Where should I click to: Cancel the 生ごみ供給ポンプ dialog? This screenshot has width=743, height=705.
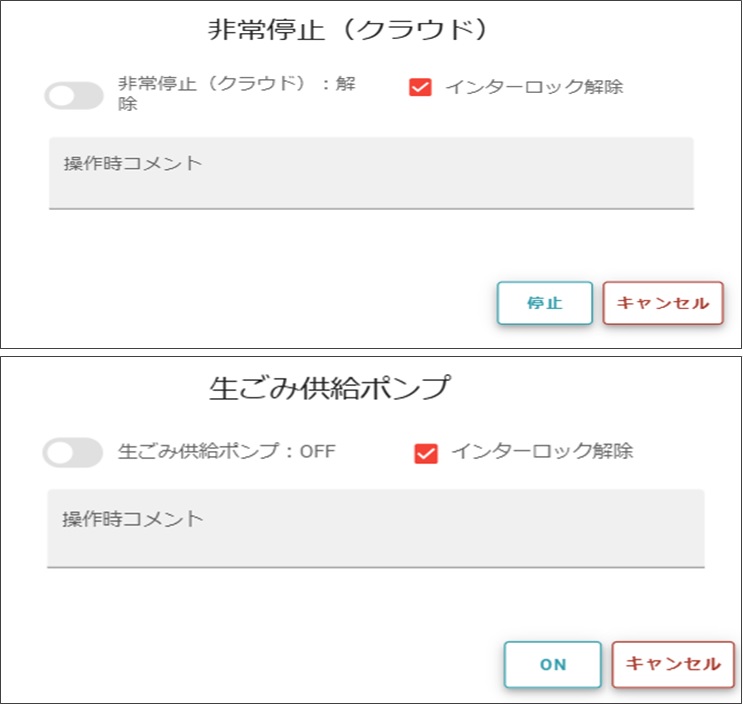pos(672,664)
